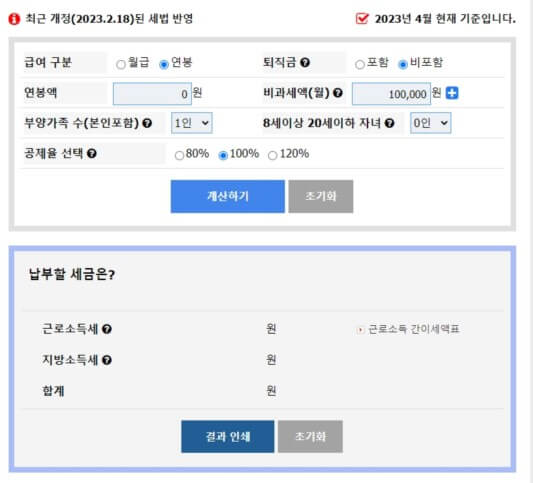Click the help icon next to 퇴직금

(305, 63)
